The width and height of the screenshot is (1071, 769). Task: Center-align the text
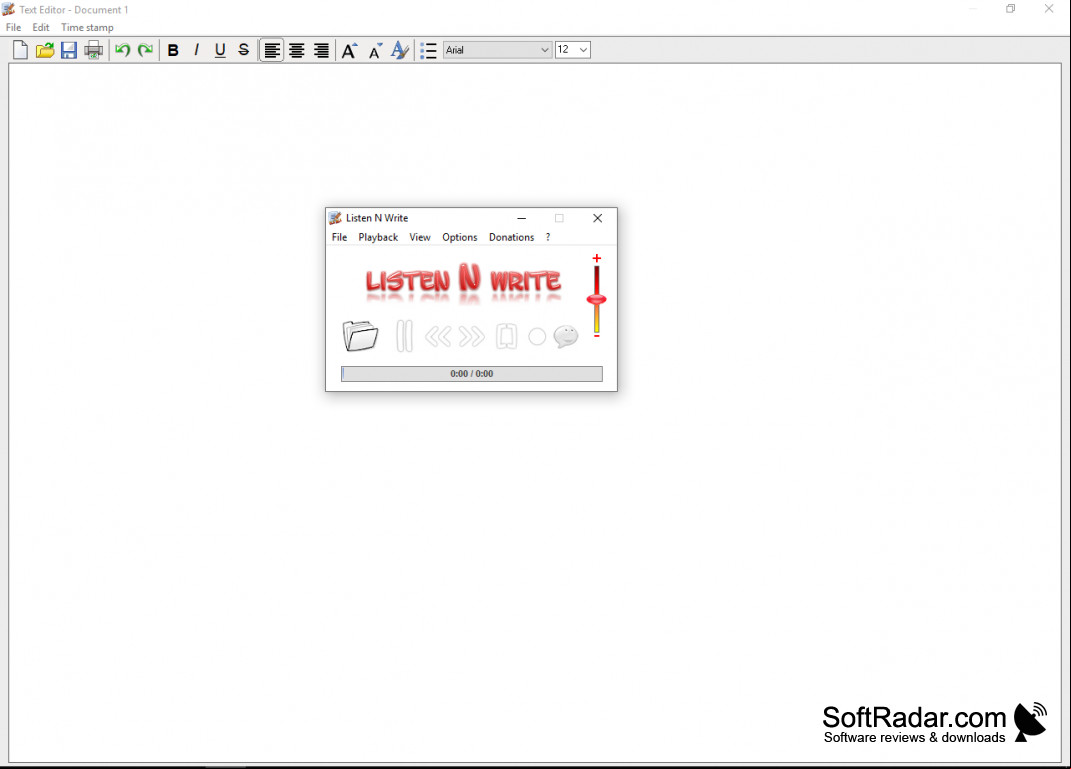296,50
